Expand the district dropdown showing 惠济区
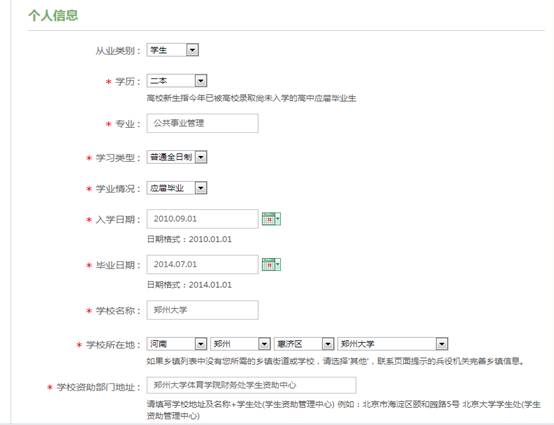Screen dimensions: 554x425 coord(304,344)
